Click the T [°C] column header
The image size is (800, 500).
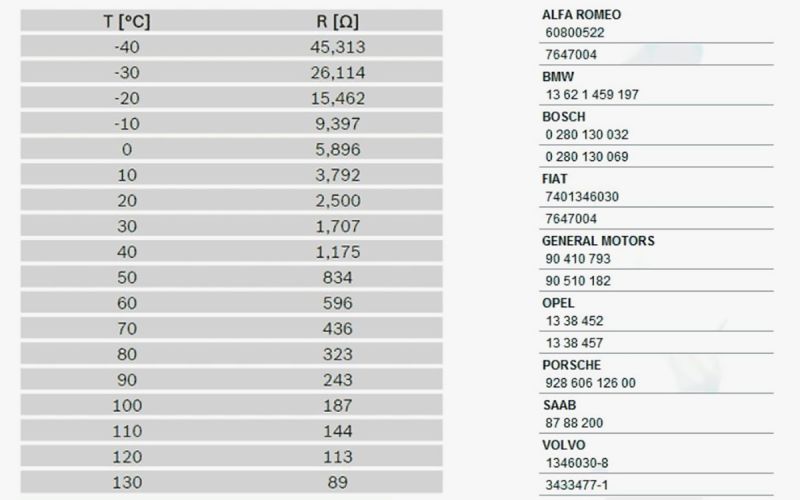(x=127, y=21)
